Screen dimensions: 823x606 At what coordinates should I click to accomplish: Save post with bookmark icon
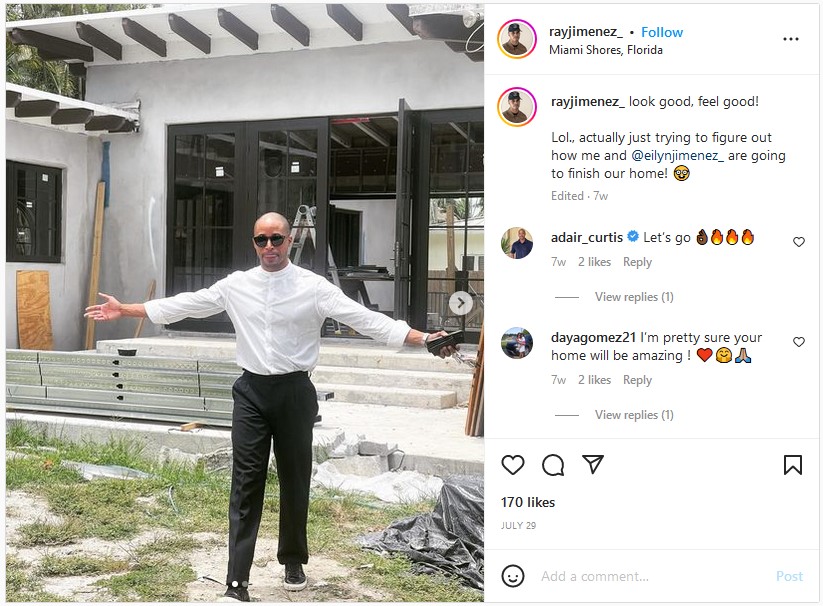(793, 465)
